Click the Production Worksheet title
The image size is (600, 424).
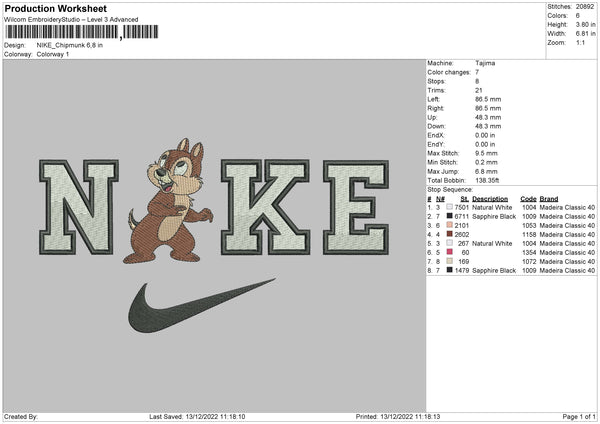[x=54, y=9]
